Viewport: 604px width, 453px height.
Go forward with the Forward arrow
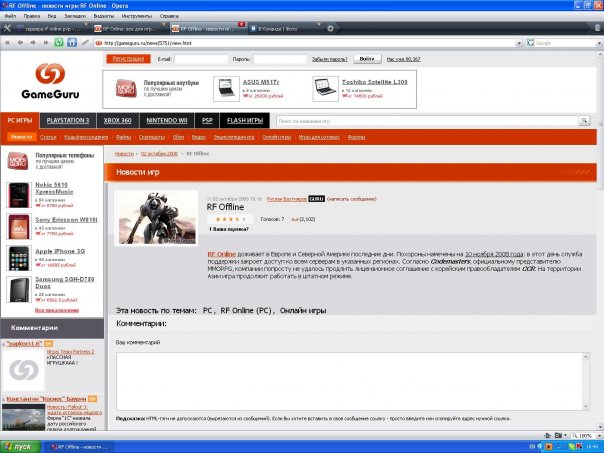[x=33, y=43]
